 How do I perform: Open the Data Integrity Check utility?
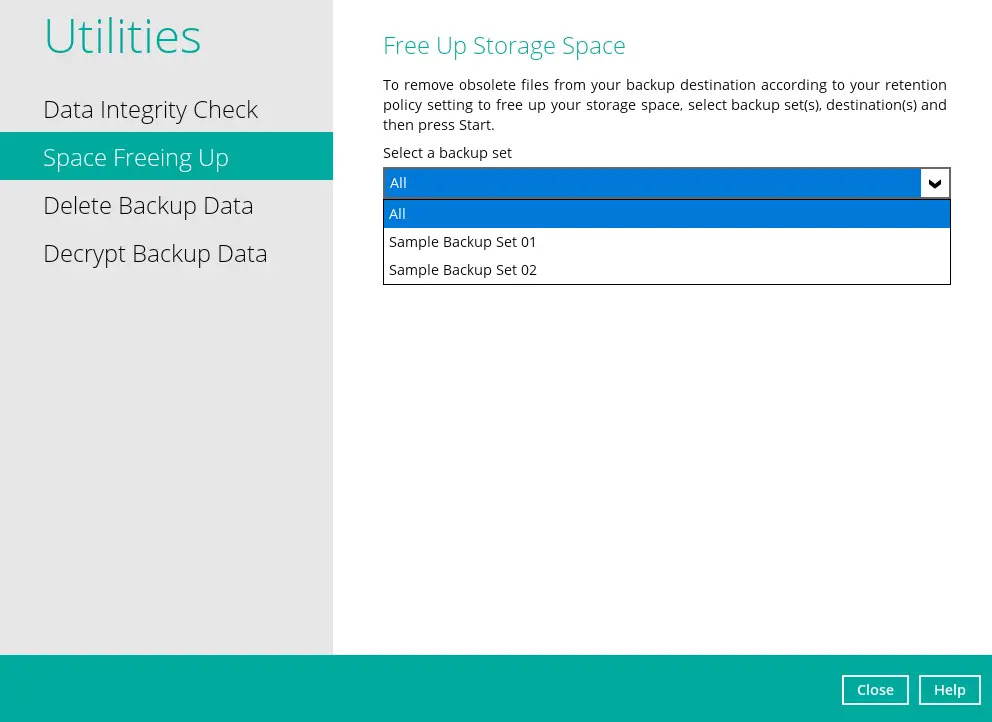coord(150,110)
